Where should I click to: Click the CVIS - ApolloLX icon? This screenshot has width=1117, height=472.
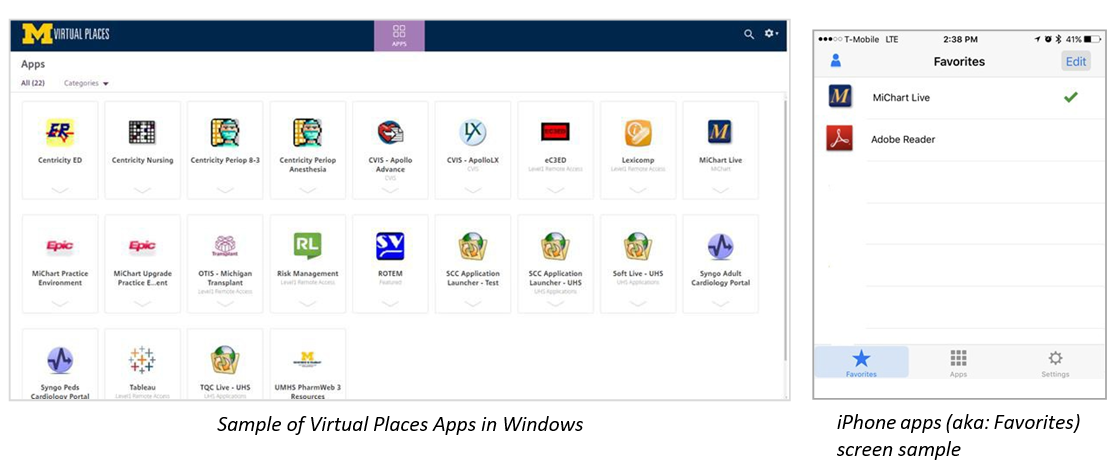(472, 132)
